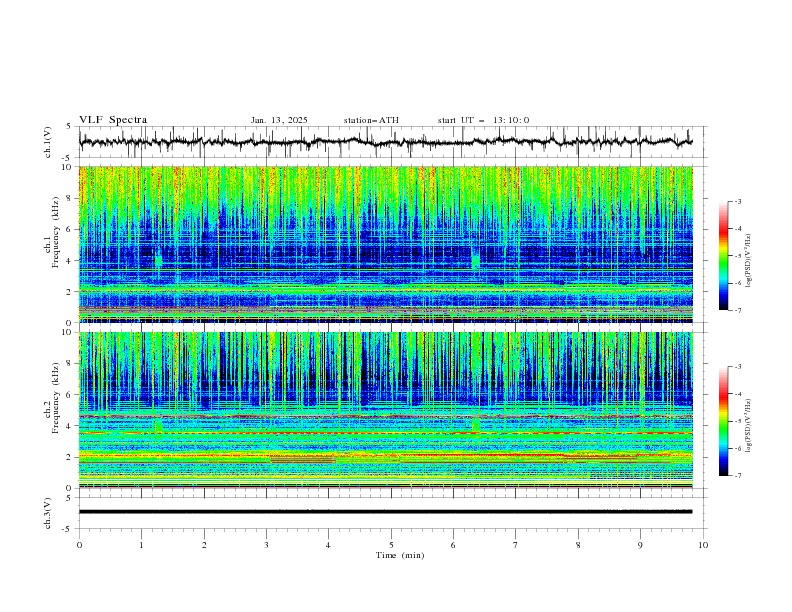Click the ch.2 spectrogram panel
Screen dimensions: 792x612
(x=385, y=410)
